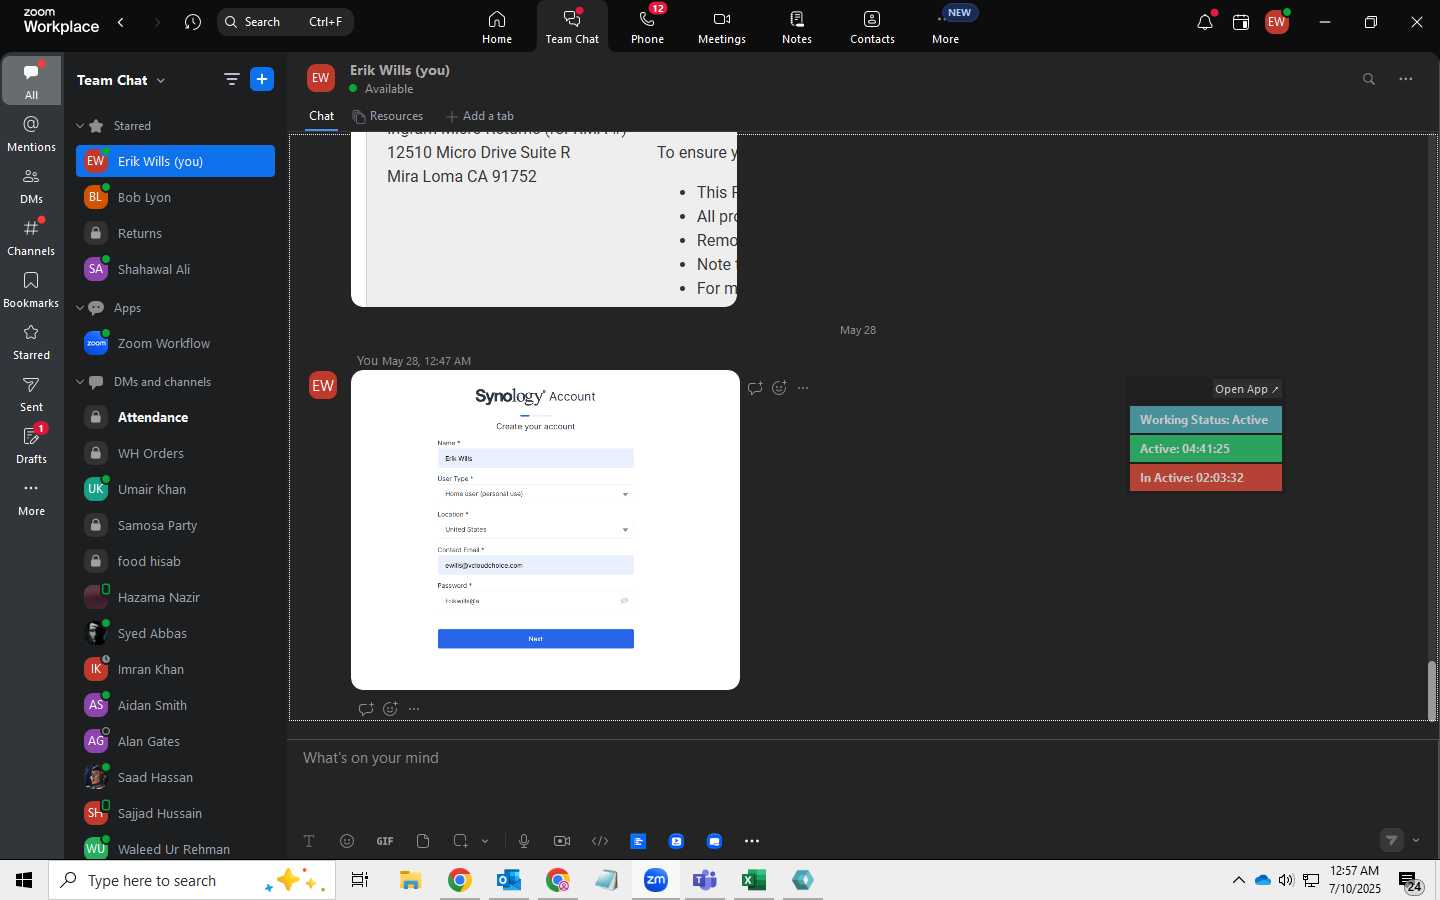This screenshot has width=1440, height=900.
Task: Collapse the Starred section
Action: pos(80,126)
